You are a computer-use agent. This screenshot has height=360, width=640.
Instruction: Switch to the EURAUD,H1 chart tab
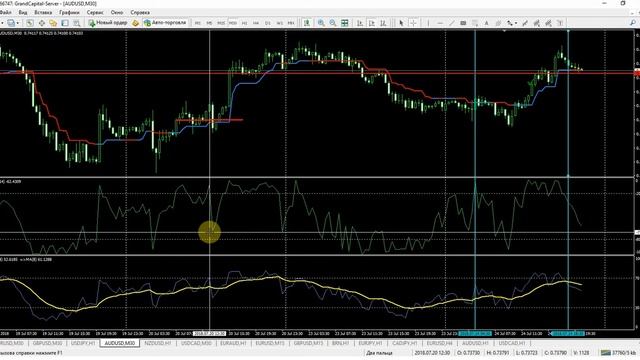pos(233,343)
